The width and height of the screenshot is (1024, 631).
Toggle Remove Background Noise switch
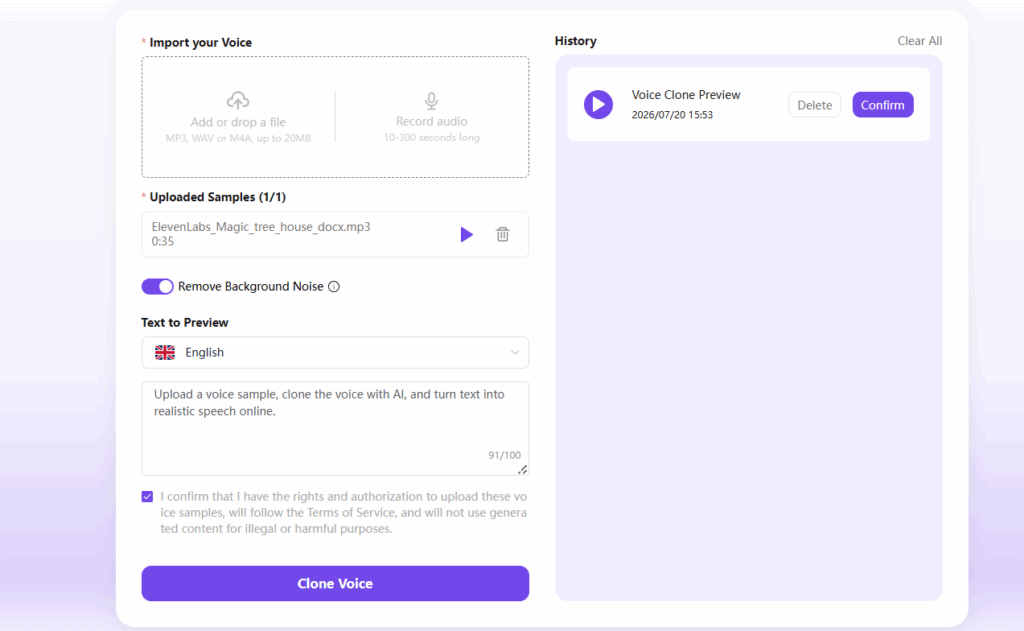click(x=157, y=286)
